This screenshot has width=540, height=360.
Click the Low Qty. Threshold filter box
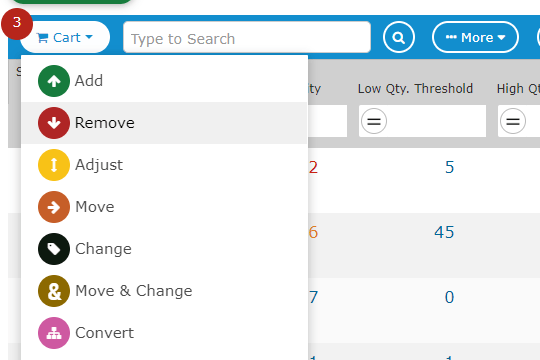pos(422,121)
